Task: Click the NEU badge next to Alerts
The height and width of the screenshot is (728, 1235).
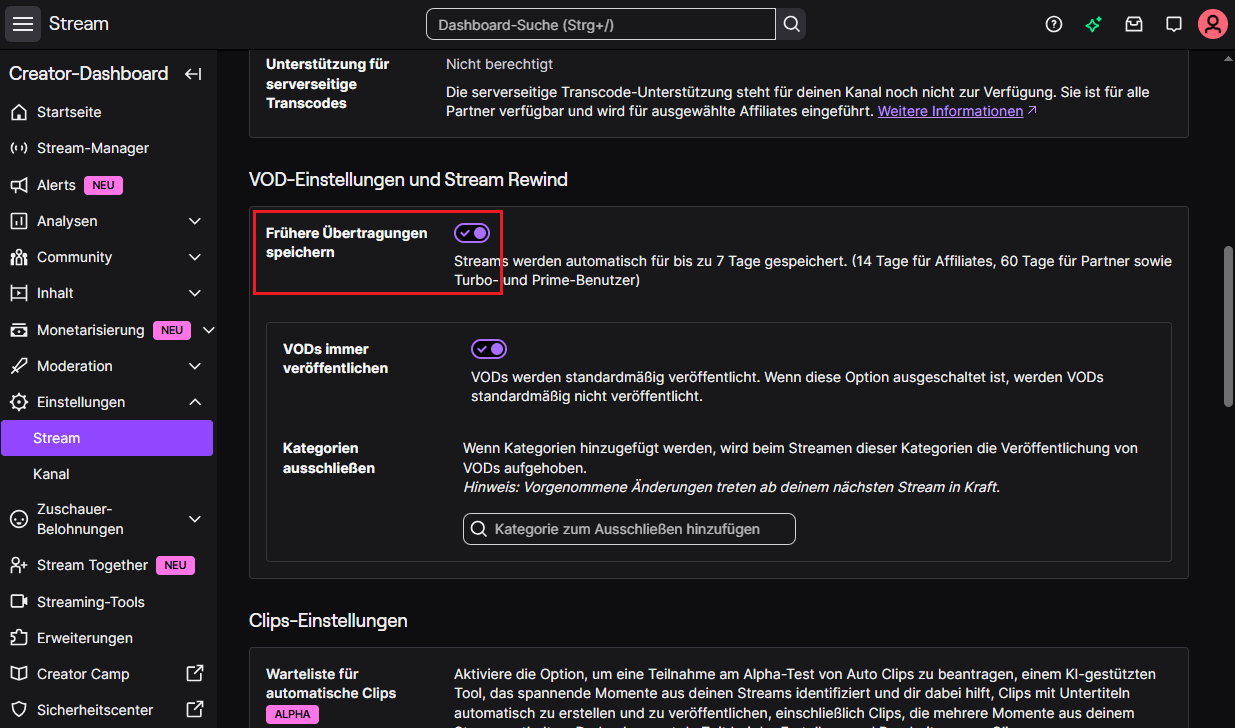Action: 103,185
